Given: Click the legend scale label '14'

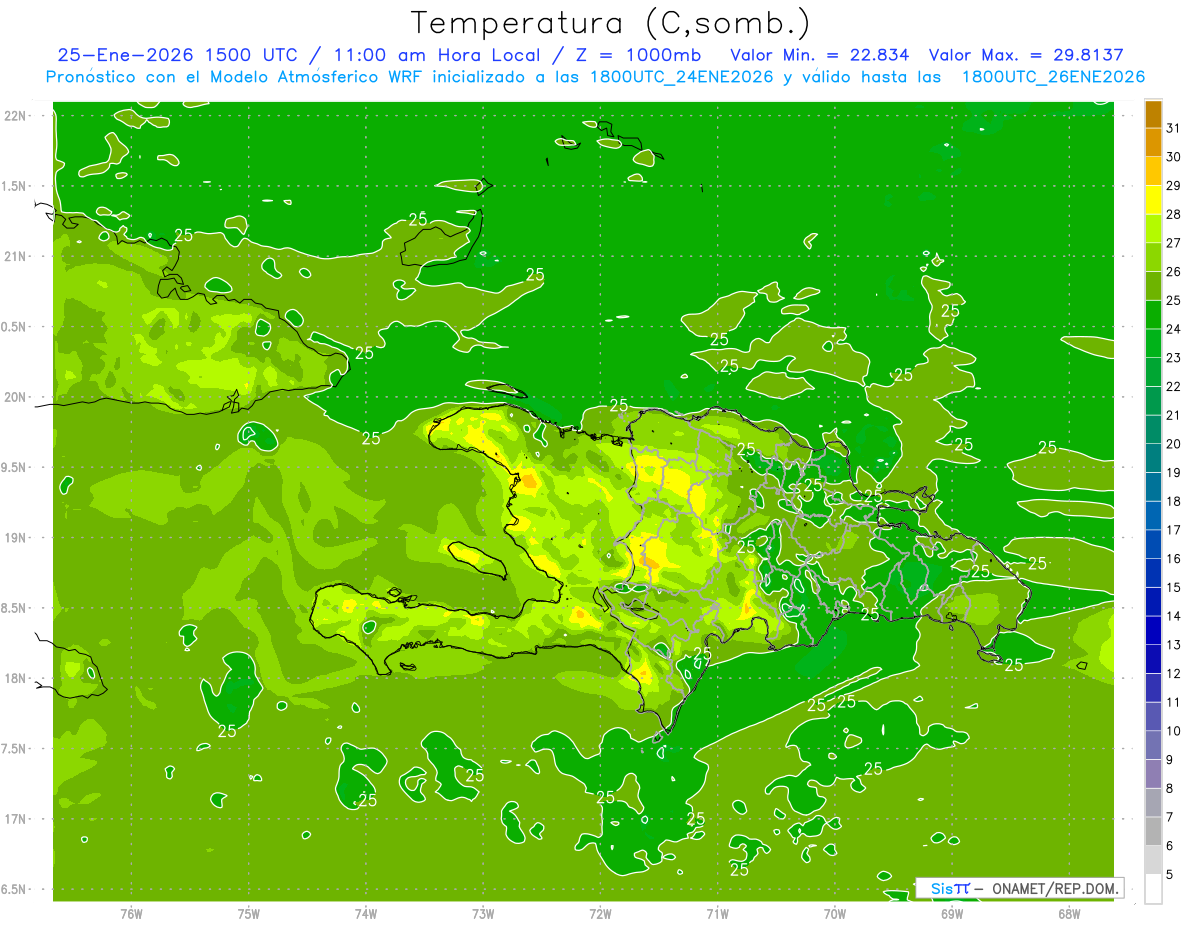Looking at the screenshot, I should (1173, 616).
